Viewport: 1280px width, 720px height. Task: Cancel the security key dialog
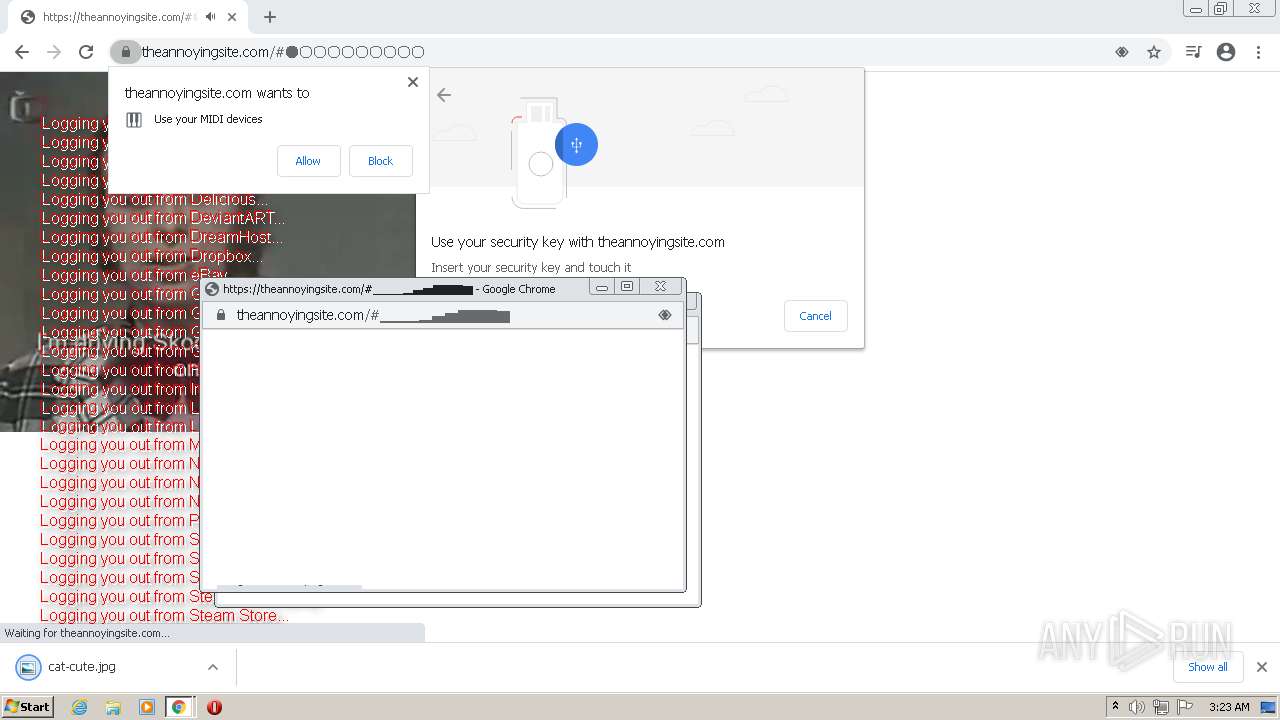(815, 316)
